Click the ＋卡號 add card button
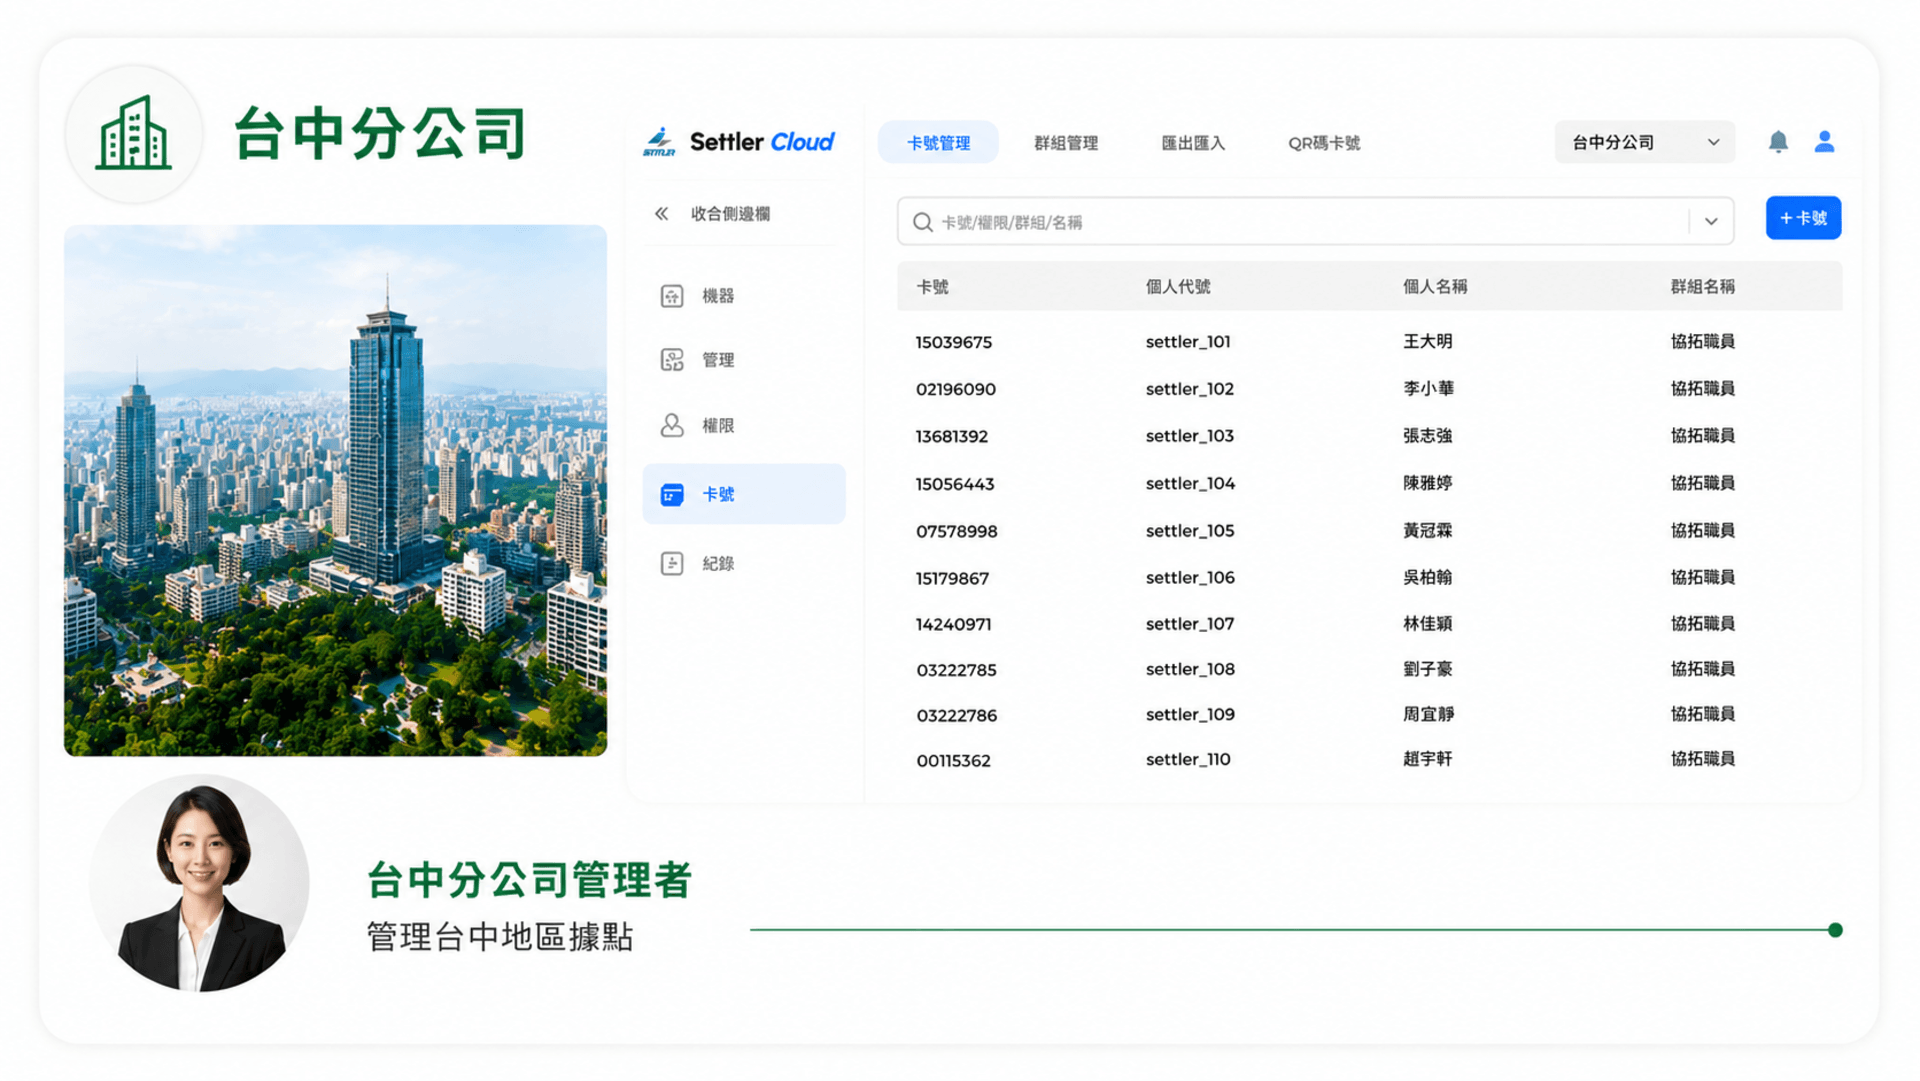Screen dimensions: 1920x1081 coord(1803,218)
